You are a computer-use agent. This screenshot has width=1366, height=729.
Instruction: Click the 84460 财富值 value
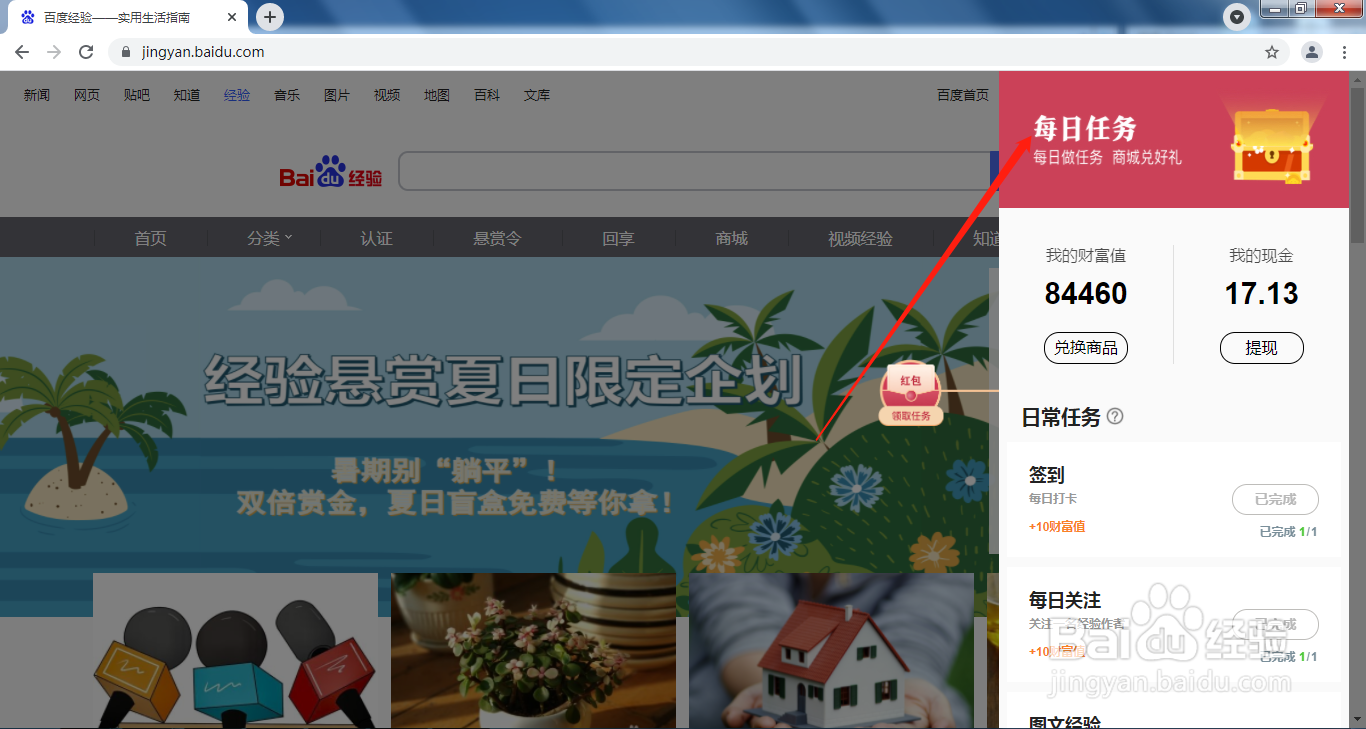click(1086, 293)
